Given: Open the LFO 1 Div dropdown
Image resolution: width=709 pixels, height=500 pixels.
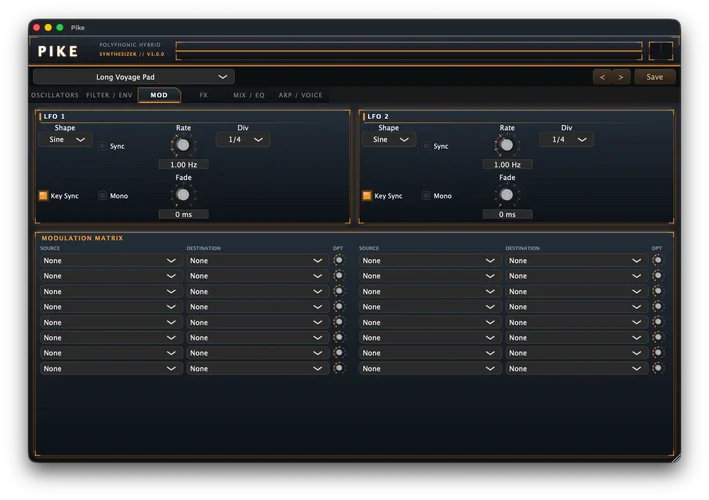Looking at the screenshot, I should click(x=243, y=140).
